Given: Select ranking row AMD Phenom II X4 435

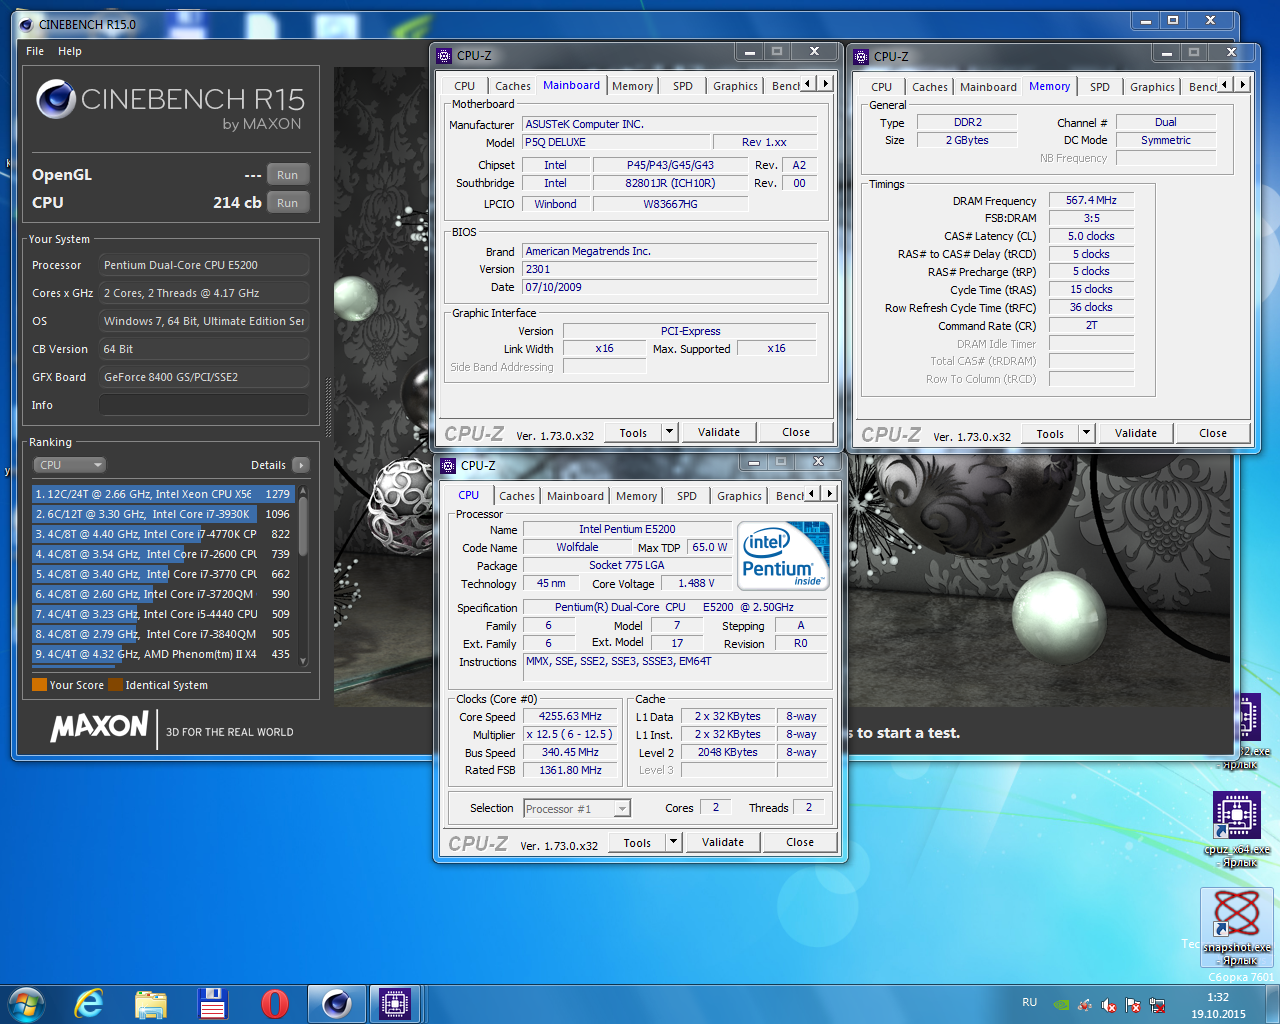Looking at the screenshot, I should [163, 654].
